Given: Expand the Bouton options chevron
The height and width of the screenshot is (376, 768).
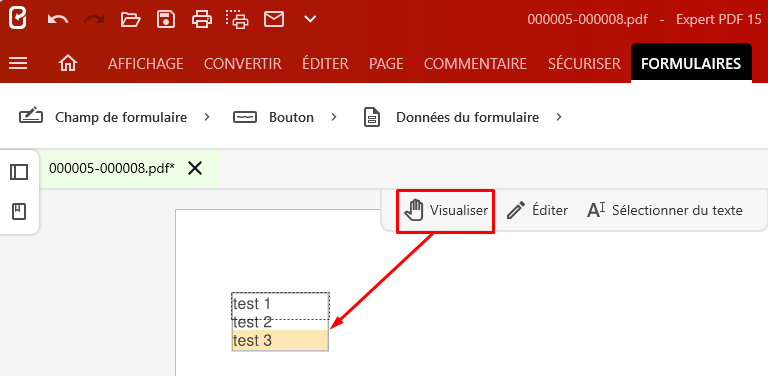Looking at the screenshot, I should [334, 117].
